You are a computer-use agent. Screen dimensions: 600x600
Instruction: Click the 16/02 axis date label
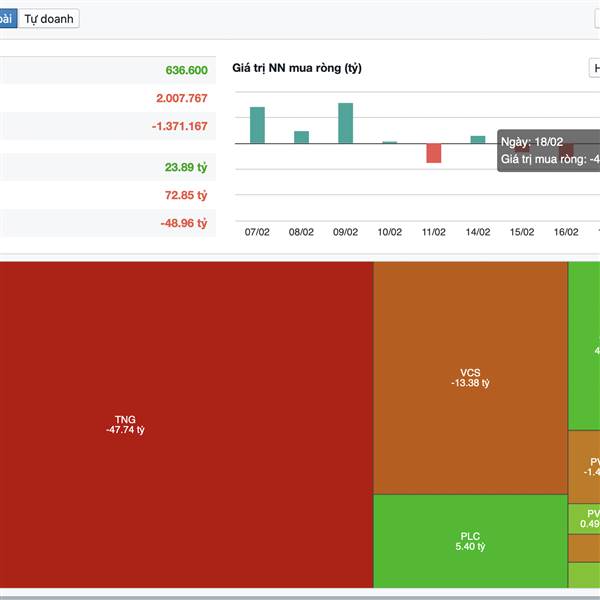566,232
